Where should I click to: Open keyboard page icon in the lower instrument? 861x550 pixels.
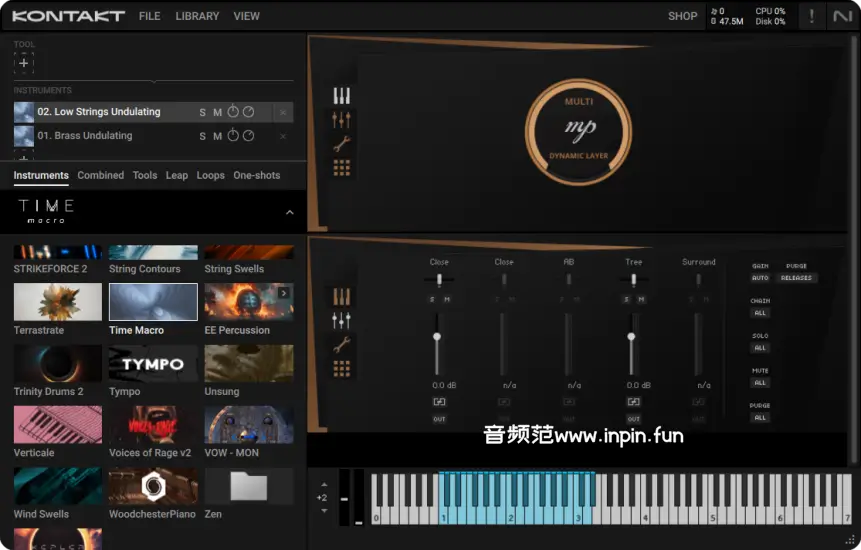click(342, 297)
